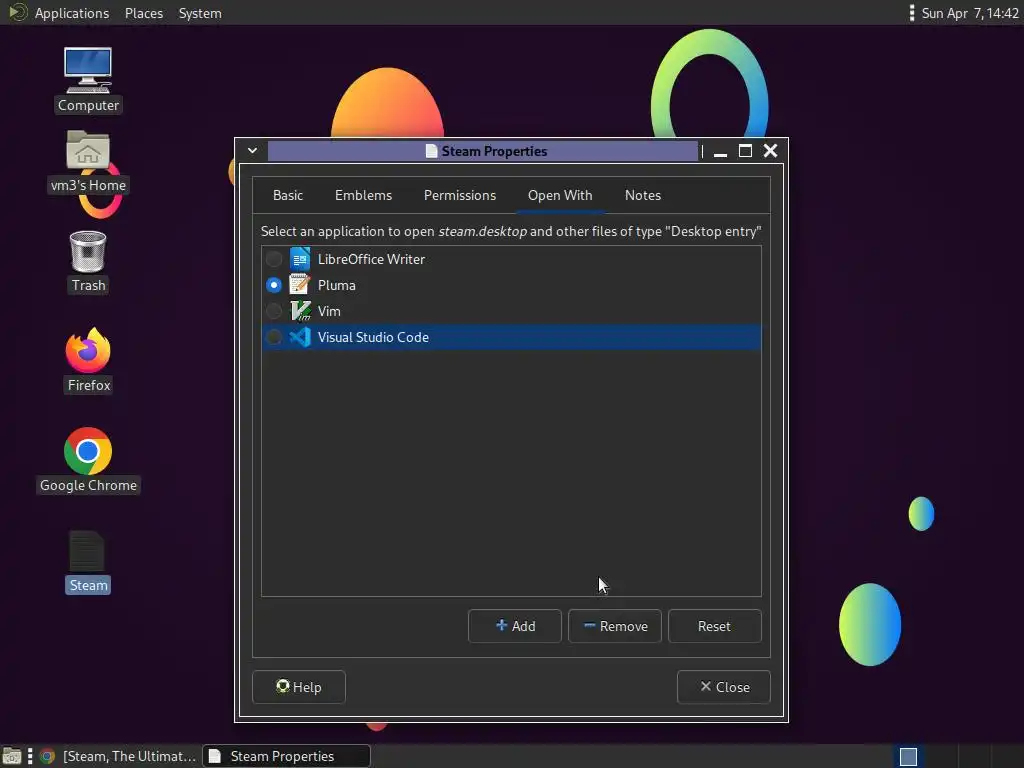Screen dimensions: 1024x768
Task: Click the top panel three-dot handle
Action: 912,13
